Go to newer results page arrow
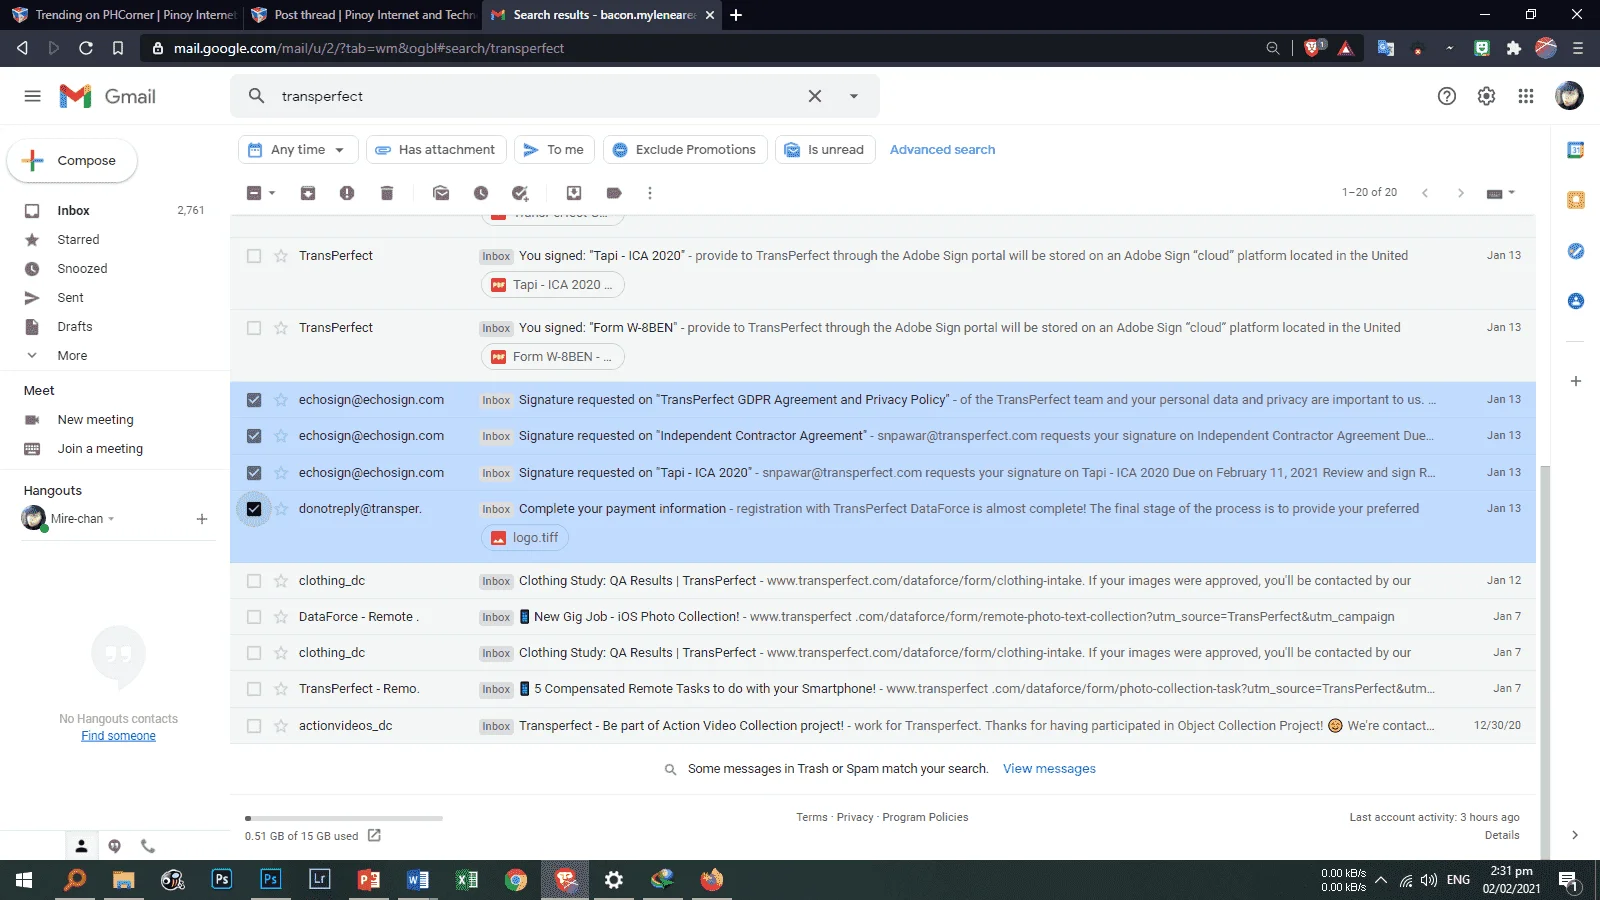1600x900 pixels. [1425, 193]
